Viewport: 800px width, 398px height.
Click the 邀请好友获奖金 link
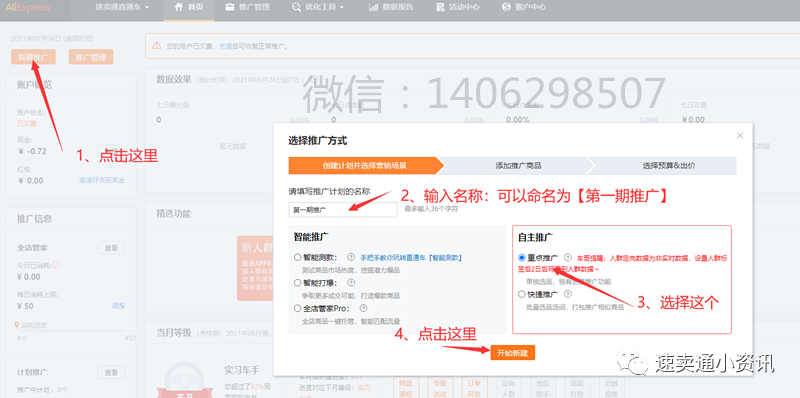click(102, 180)
